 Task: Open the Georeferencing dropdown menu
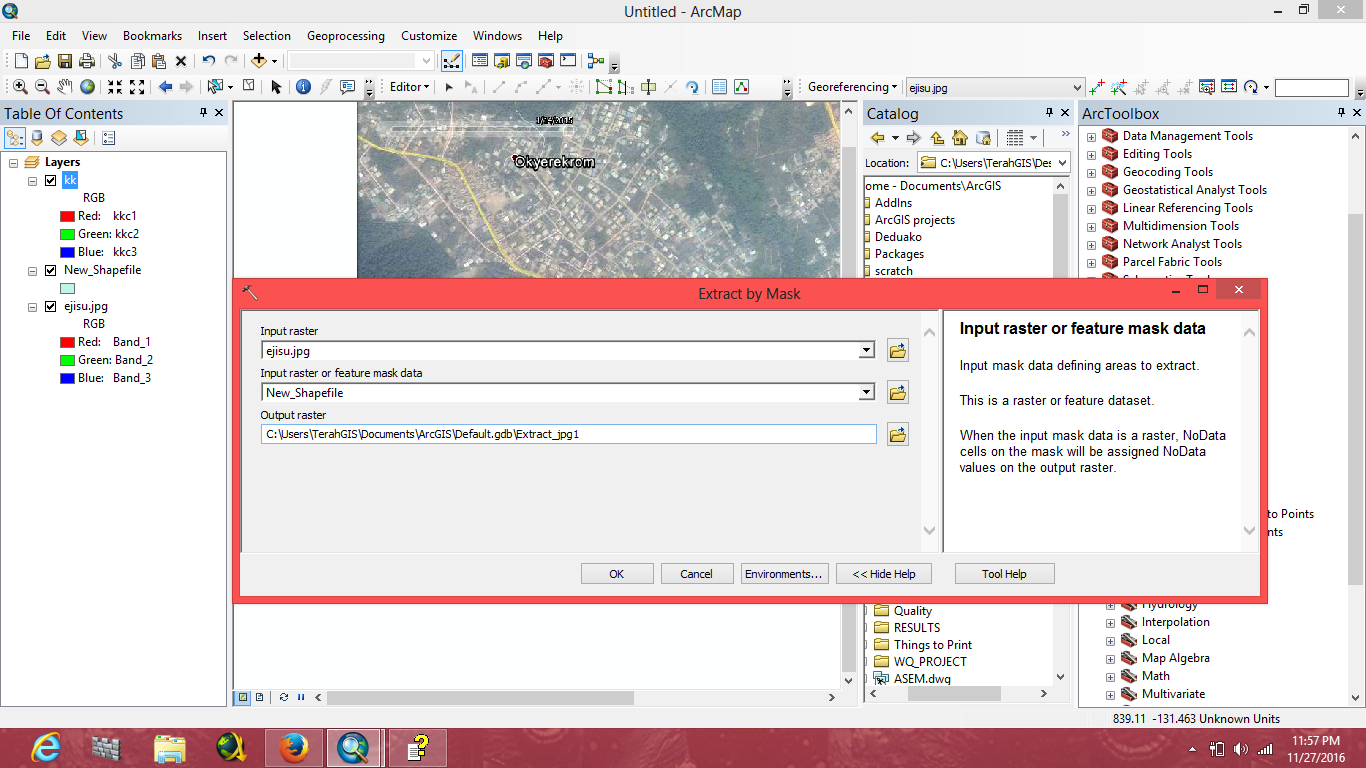pos(852,87)
